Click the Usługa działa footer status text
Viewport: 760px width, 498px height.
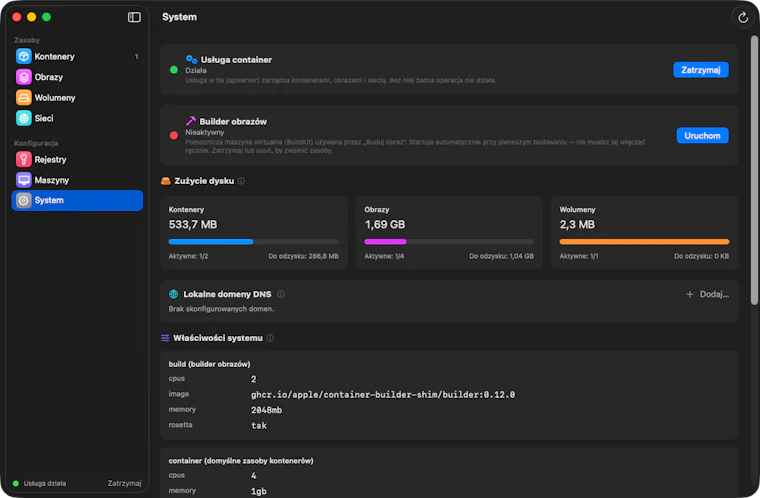point(45,483)
